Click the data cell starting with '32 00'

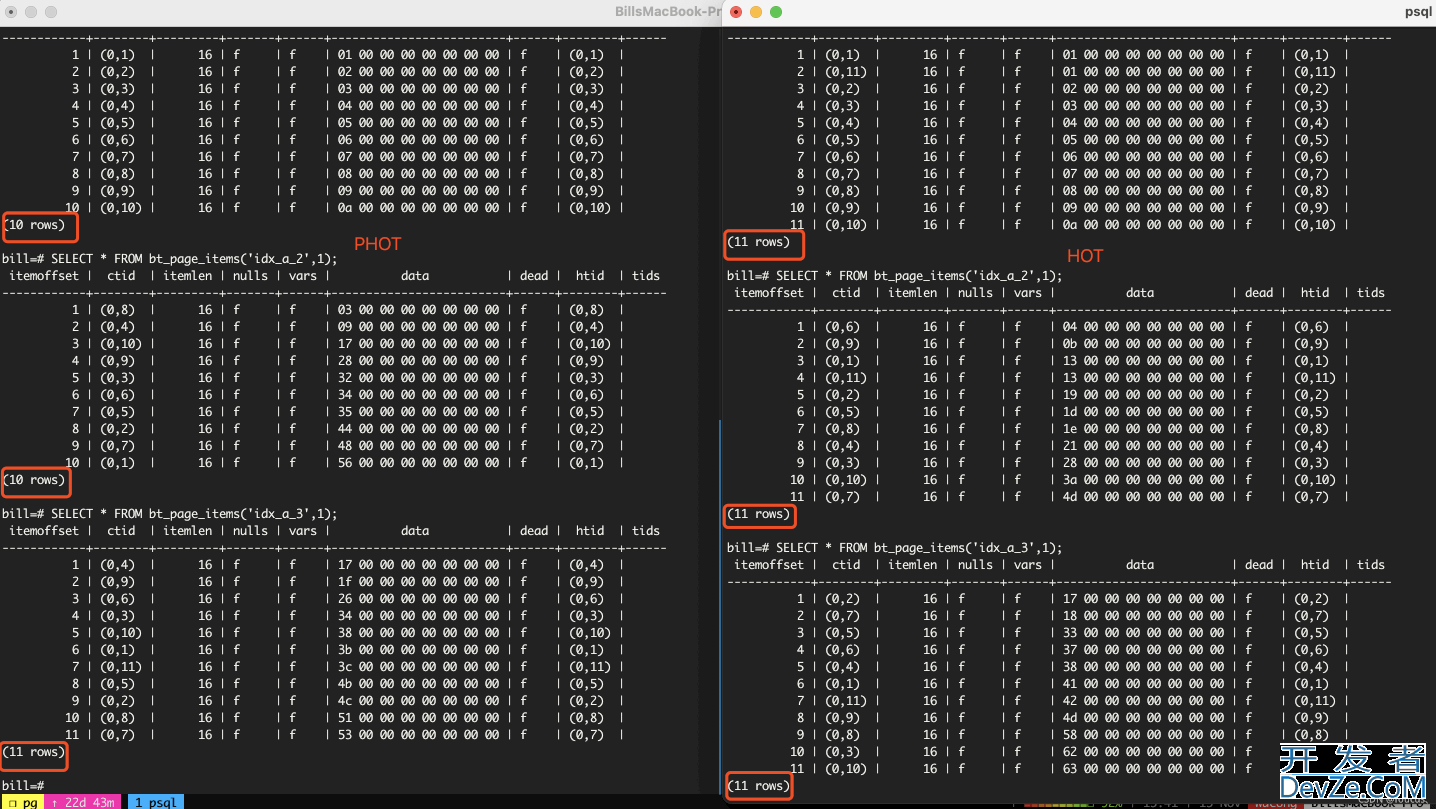(x=418, y=378)
